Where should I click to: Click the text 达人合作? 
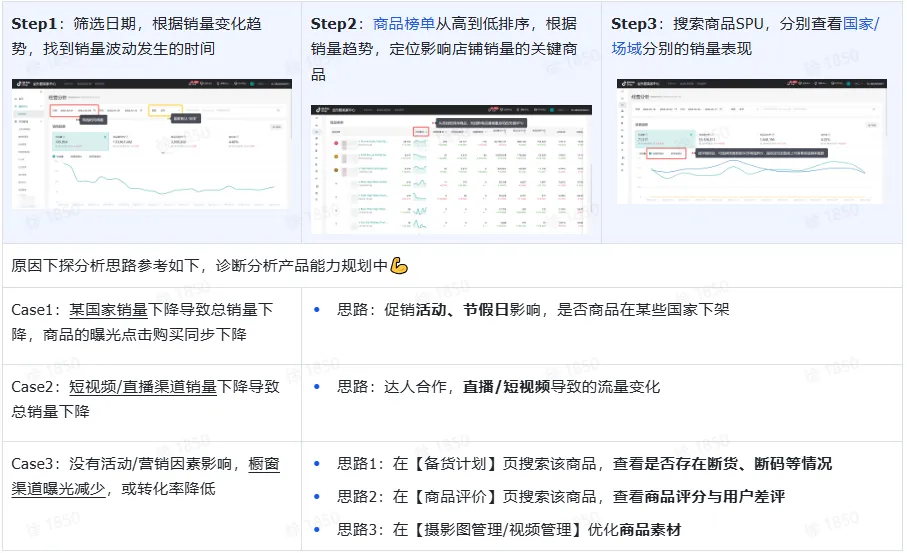(x=415, y=387)
